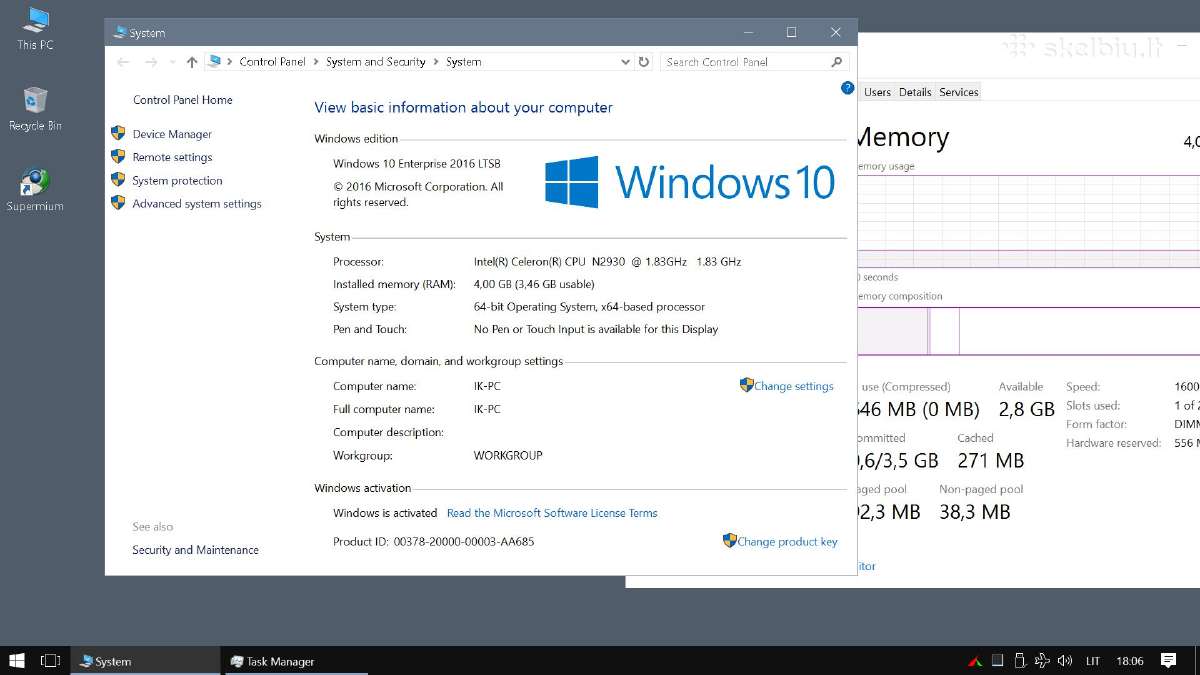1200x675 pixels.
Task: Expand the chevron after Control Panel breadcrumb
Action: (x=316, y=62)
